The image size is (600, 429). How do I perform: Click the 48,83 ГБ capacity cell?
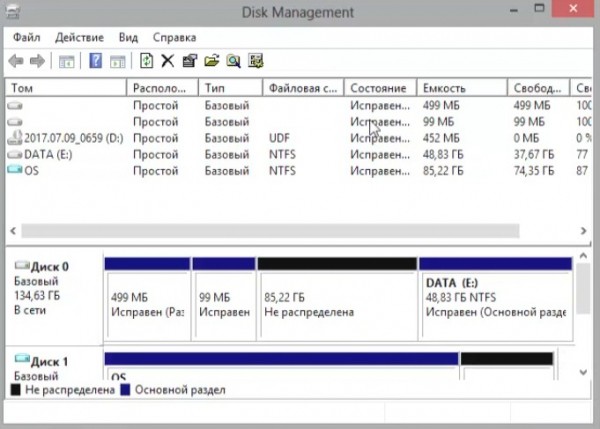click(x=443, y=155)
